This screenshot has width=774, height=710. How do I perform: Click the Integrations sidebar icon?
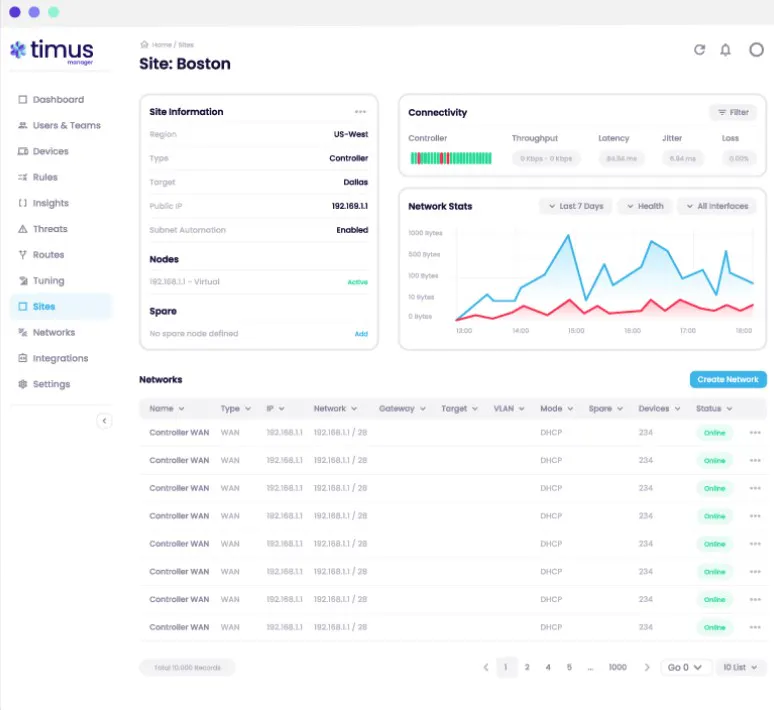pos(23,358)
